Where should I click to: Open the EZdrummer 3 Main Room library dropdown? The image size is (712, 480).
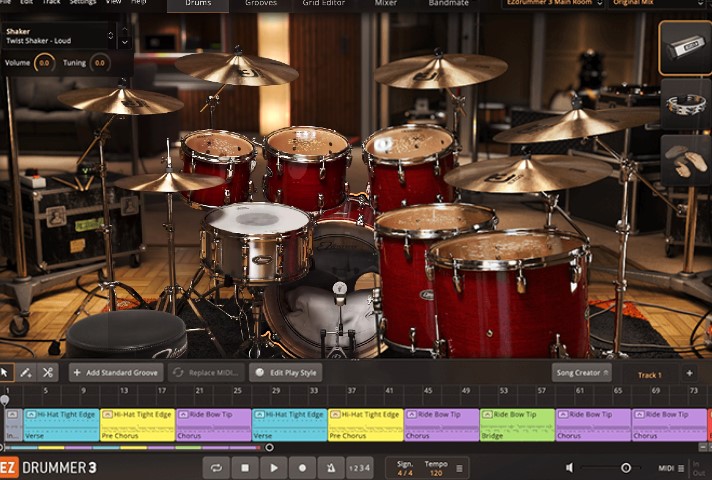pyautogui.click(x=553, y=4)
